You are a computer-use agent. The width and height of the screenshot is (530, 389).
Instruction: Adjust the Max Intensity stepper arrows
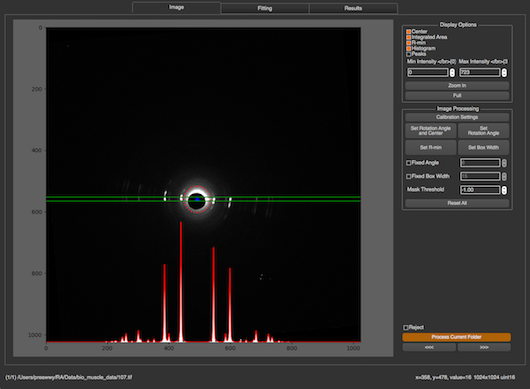pyautogui.click(x=504, y=72)
